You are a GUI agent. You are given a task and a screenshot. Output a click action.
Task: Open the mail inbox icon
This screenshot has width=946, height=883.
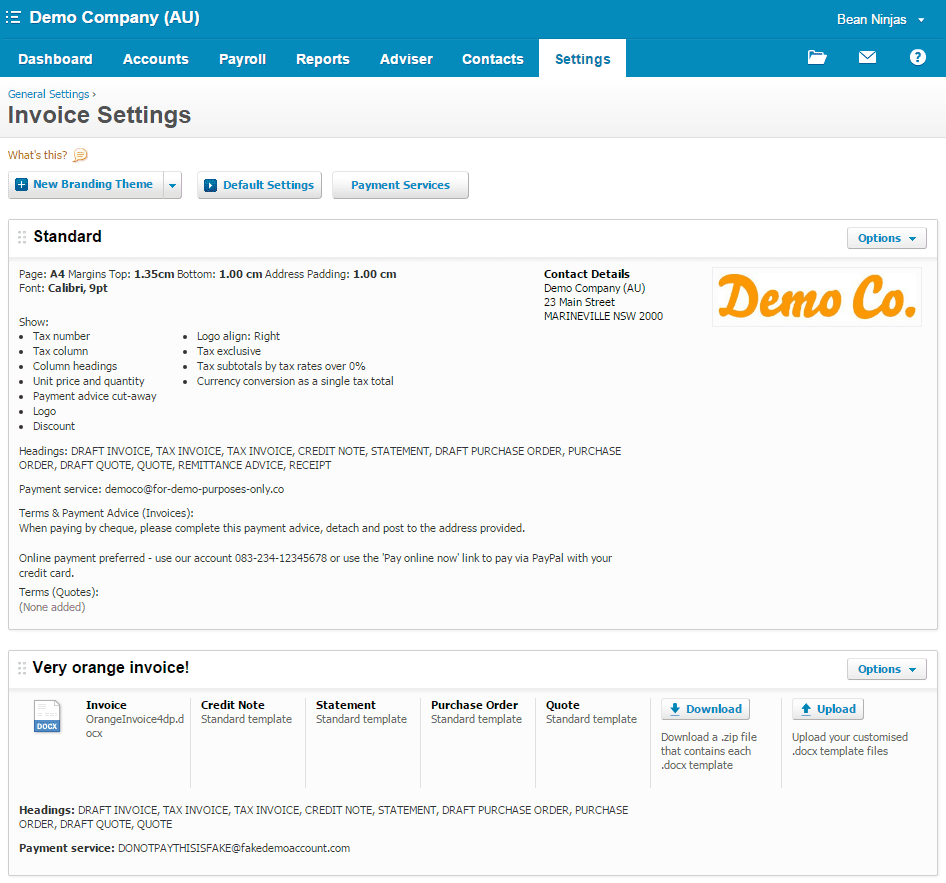click(x=867, y=57)
